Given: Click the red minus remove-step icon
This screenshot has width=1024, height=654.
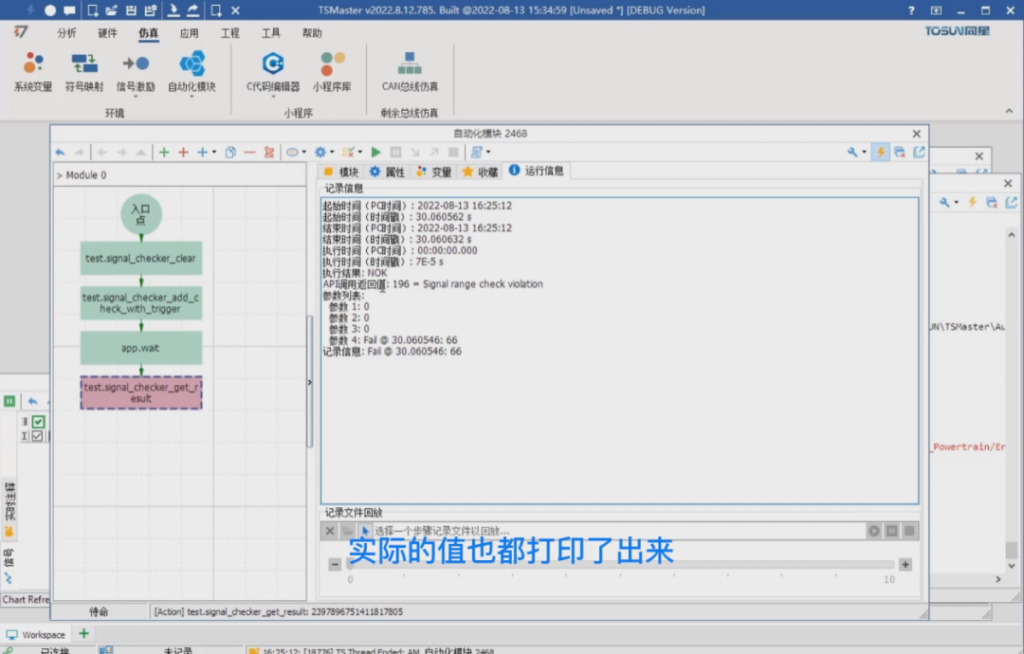Looking at the screenshot, I should pyautogui.click(x=249, y=152).
